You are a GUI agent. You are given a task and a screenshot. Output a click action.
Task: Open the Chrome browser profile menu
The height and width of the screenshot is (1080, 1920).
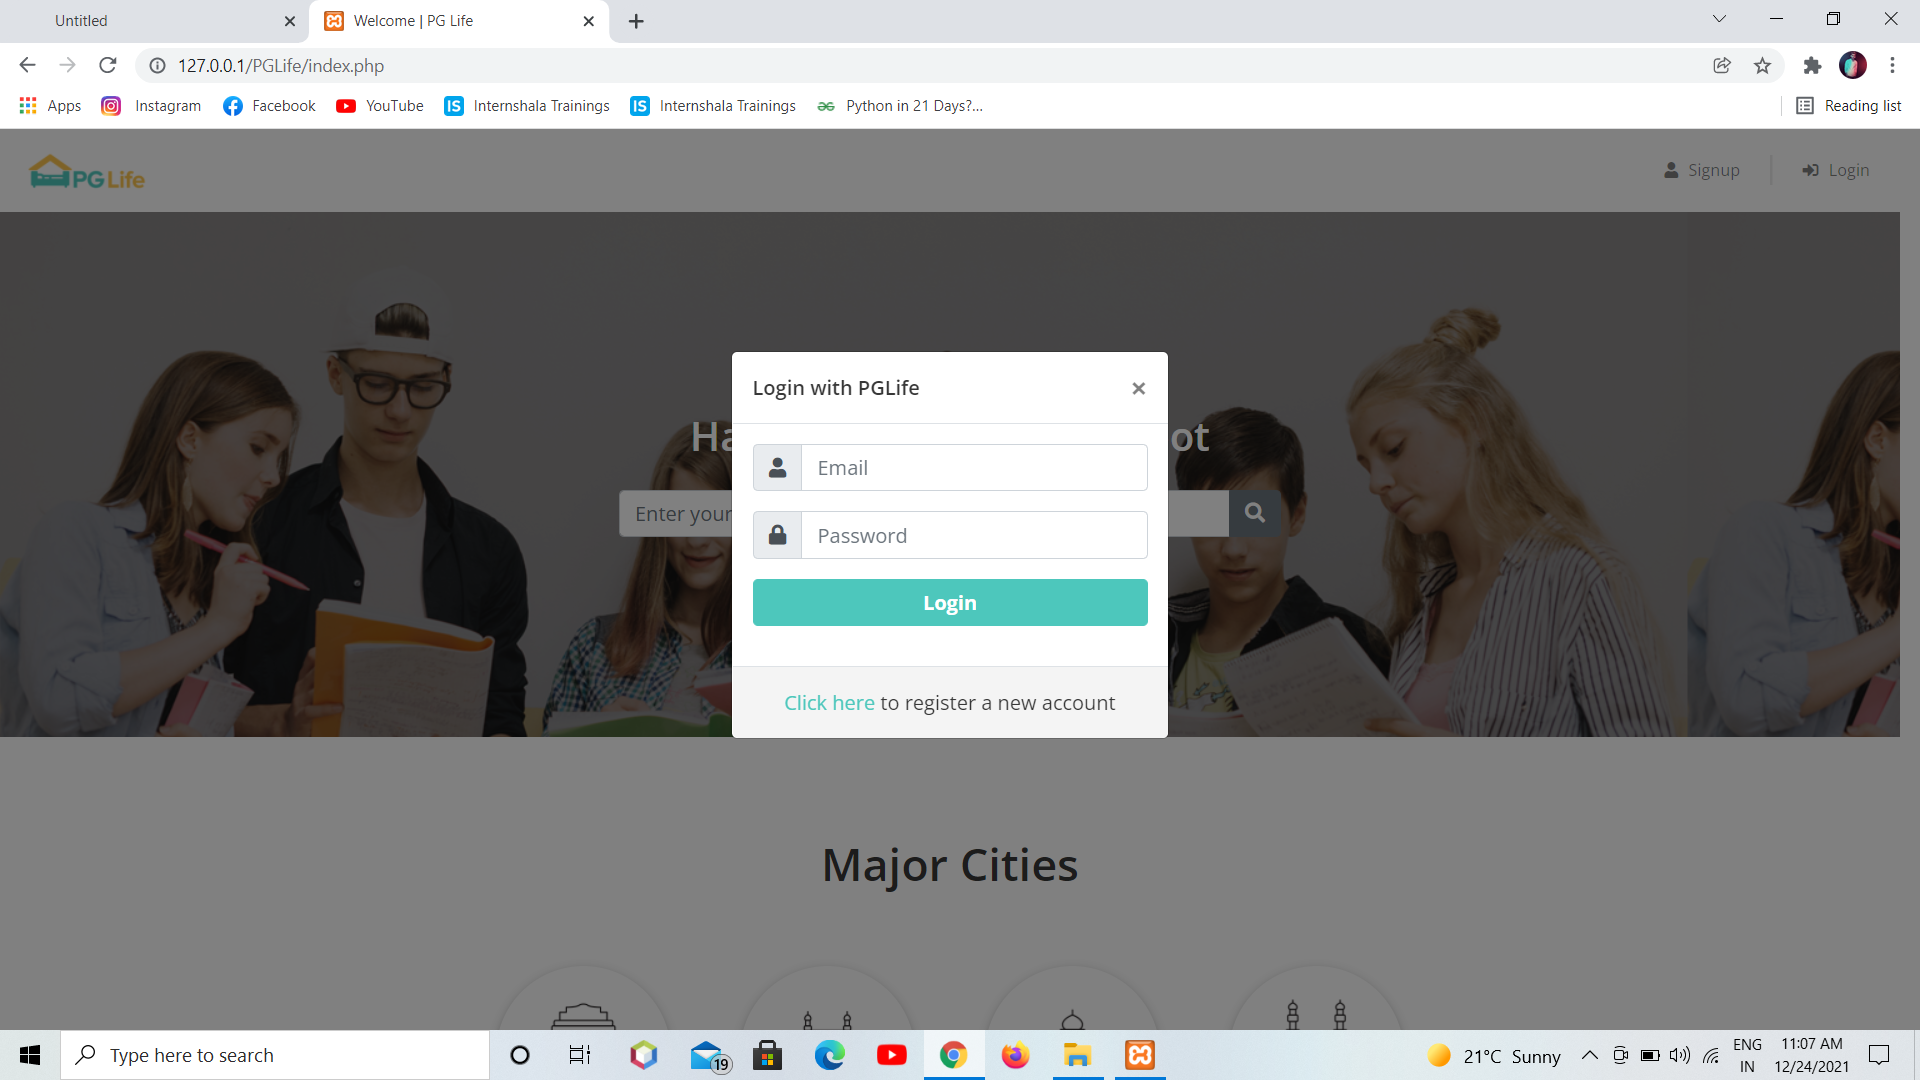(1854, 65)
